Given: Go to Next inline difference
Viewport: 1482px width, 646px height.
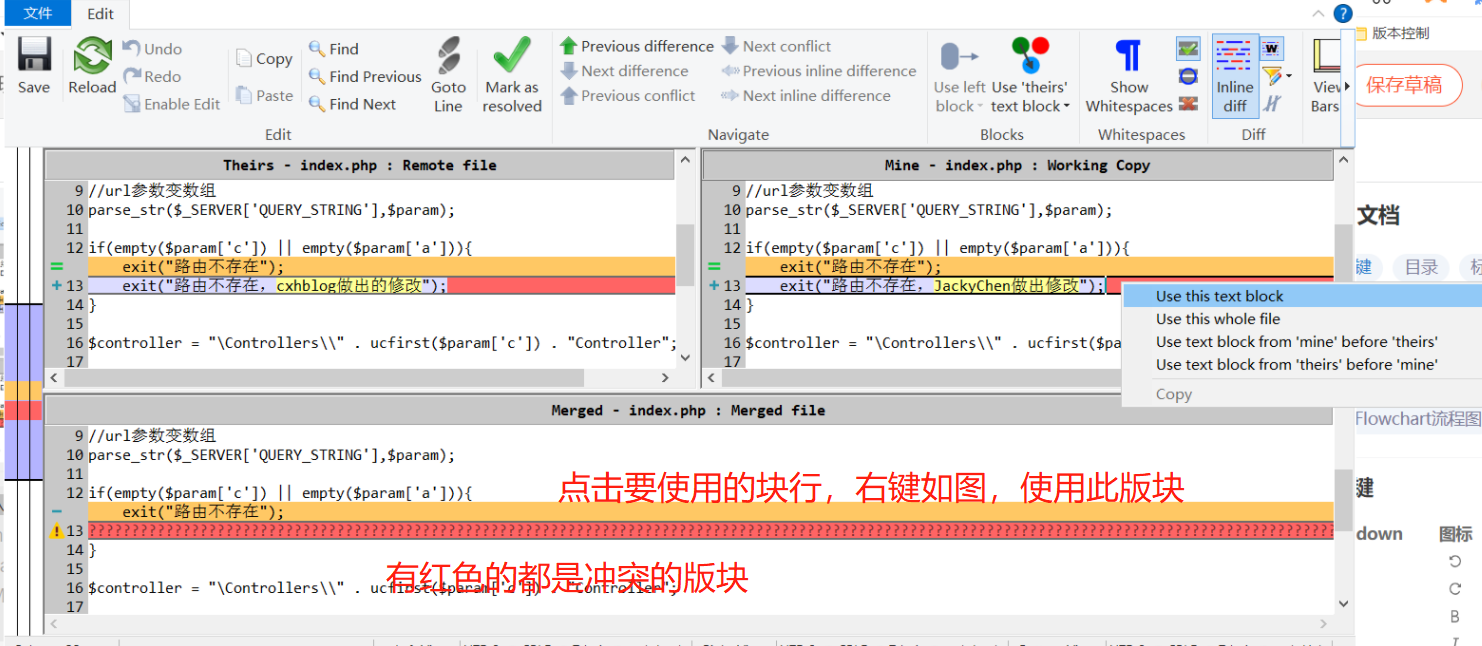Looking at the screenshot, I should 806,96.
